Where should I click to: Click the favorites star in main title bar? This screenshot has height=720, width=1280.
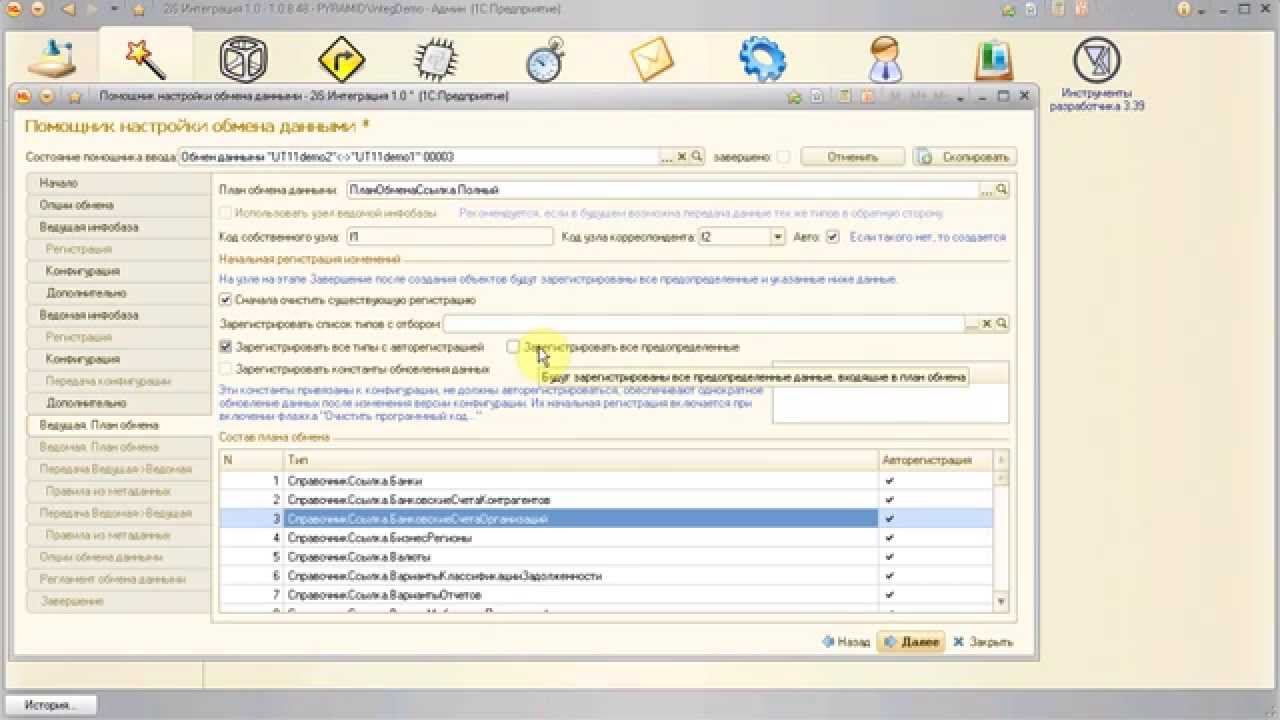point(139,10)
